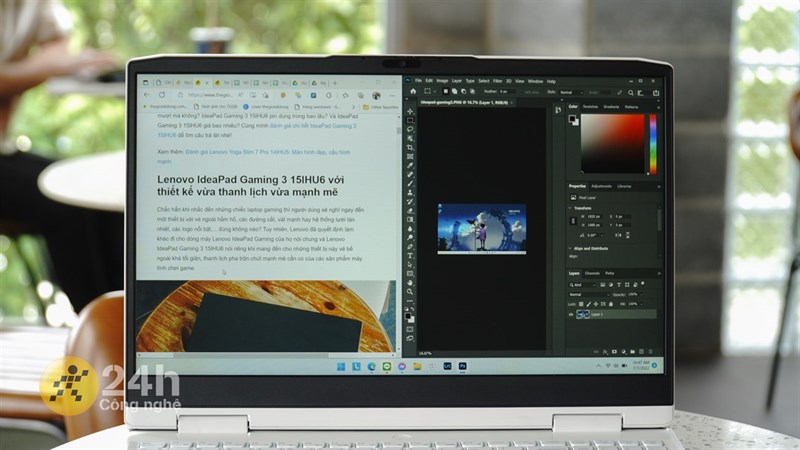
Task: Select the Blur tool
Action: (x=410, y=229)
